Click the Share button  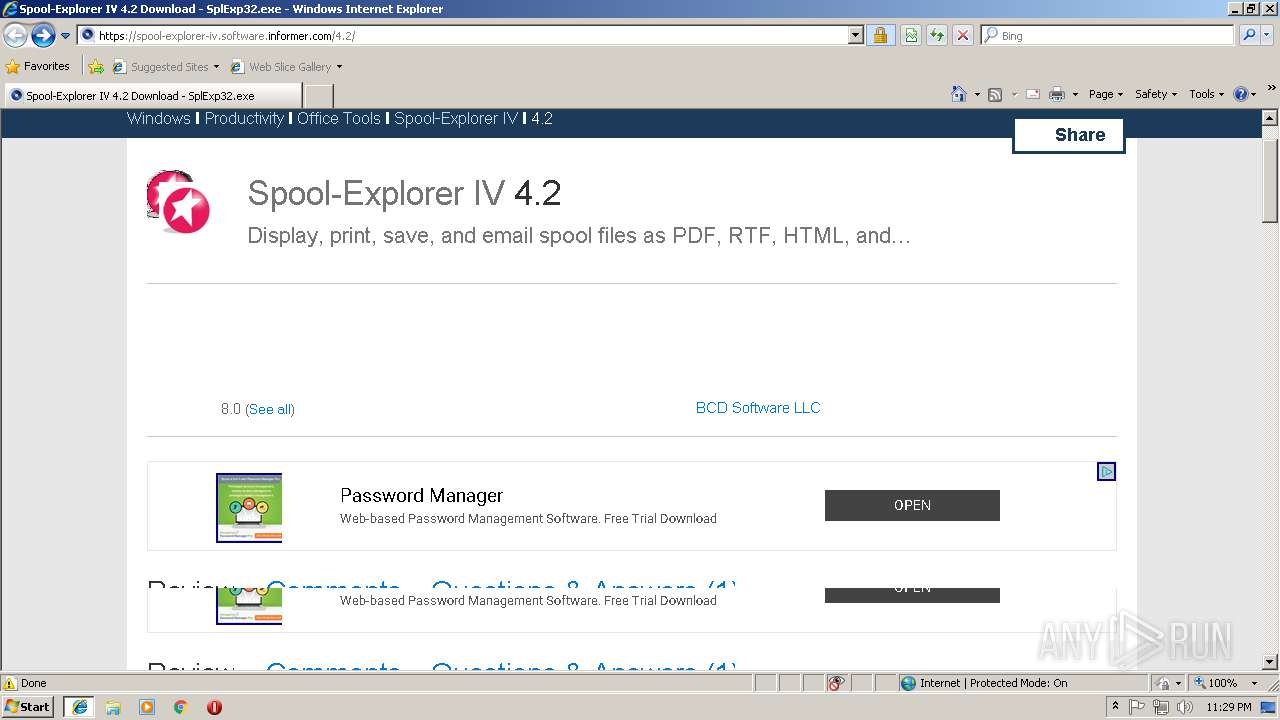coord(1069,135)
